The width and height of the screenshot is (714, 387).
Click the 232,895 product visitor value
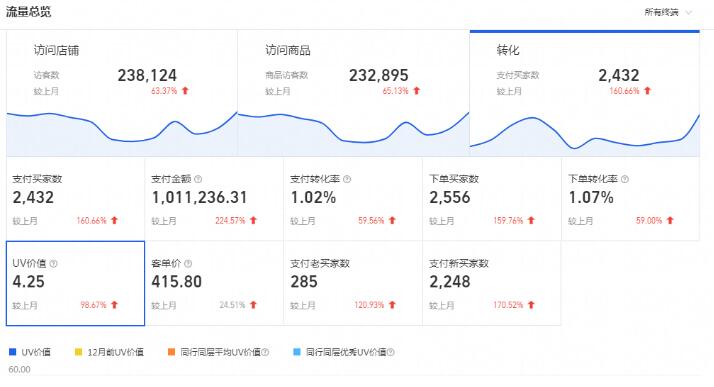379,76
